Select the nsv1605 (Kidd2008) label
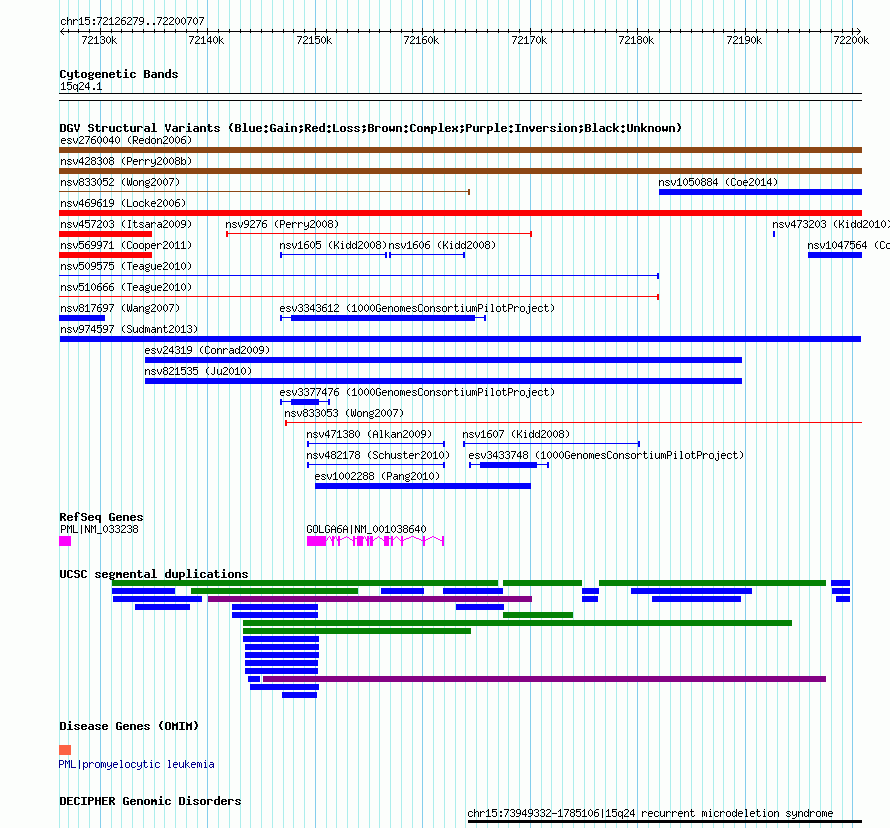The height and width of the screenshot is (828, 890). coord(333,245)
